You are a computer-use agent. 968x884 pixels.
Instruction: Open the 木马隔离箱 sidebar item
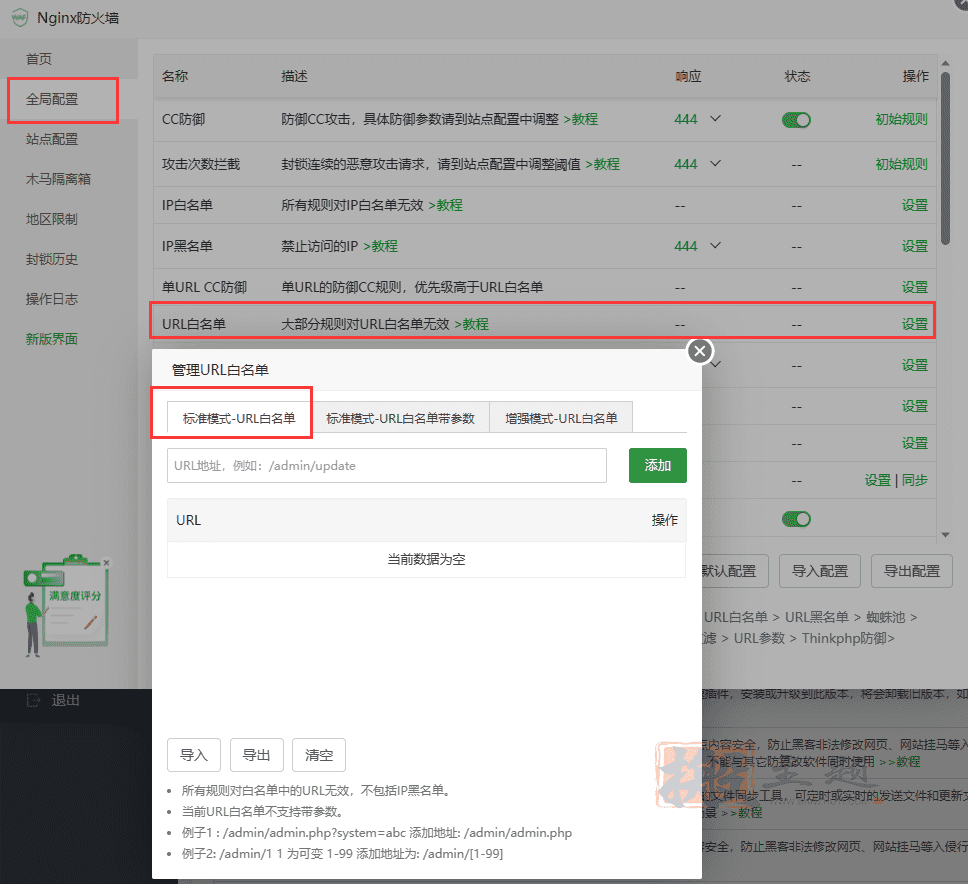59,180
